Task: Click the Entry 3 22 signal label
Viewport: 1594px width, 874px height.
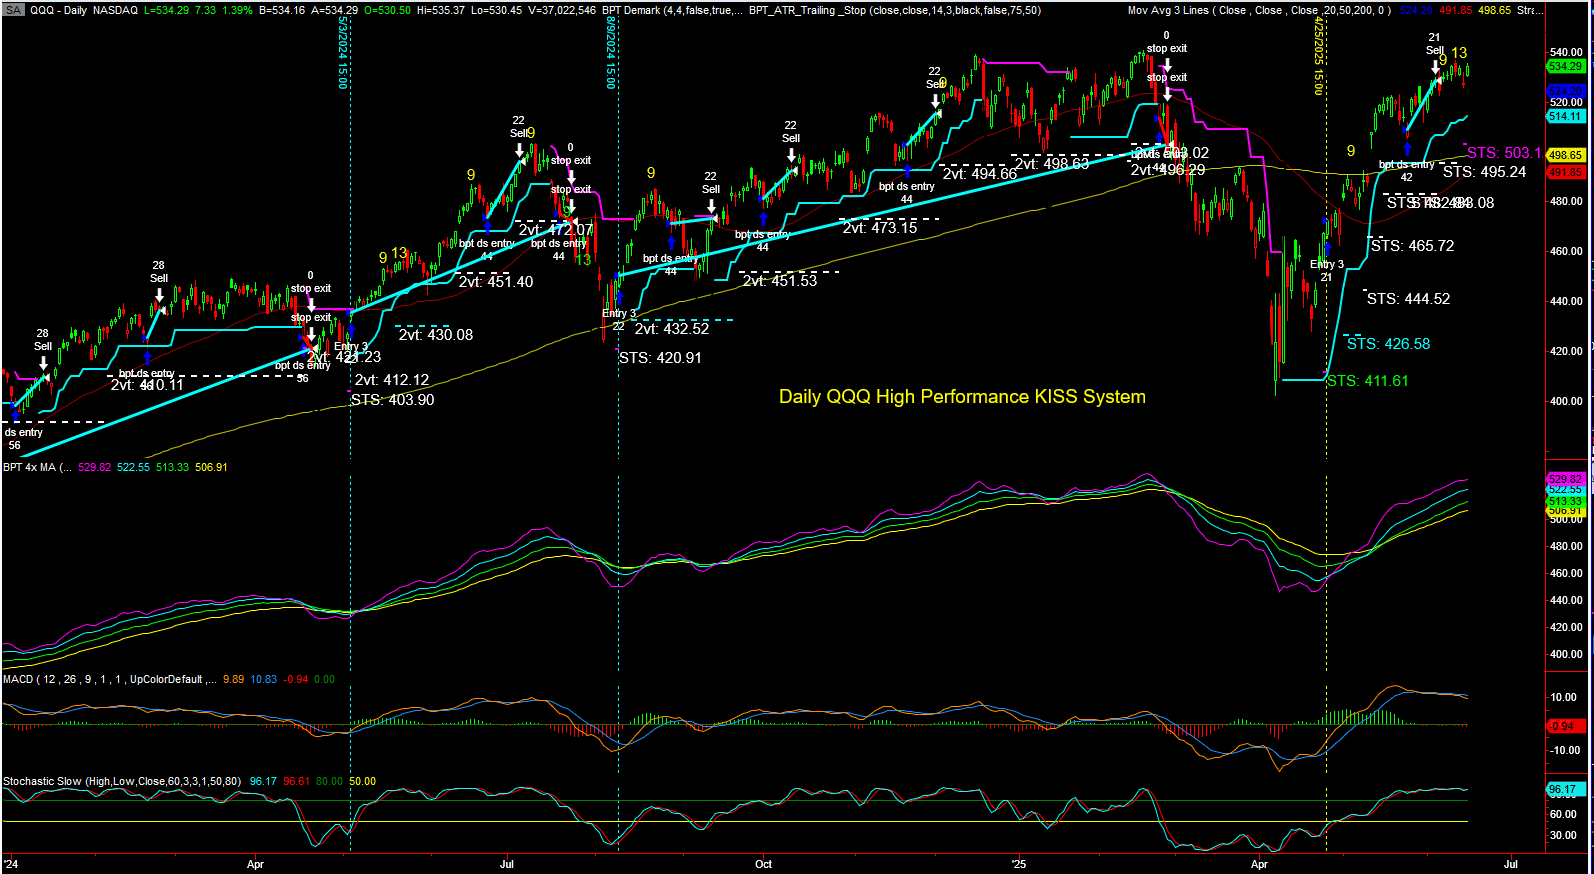Action: click(x=619, y=320)
